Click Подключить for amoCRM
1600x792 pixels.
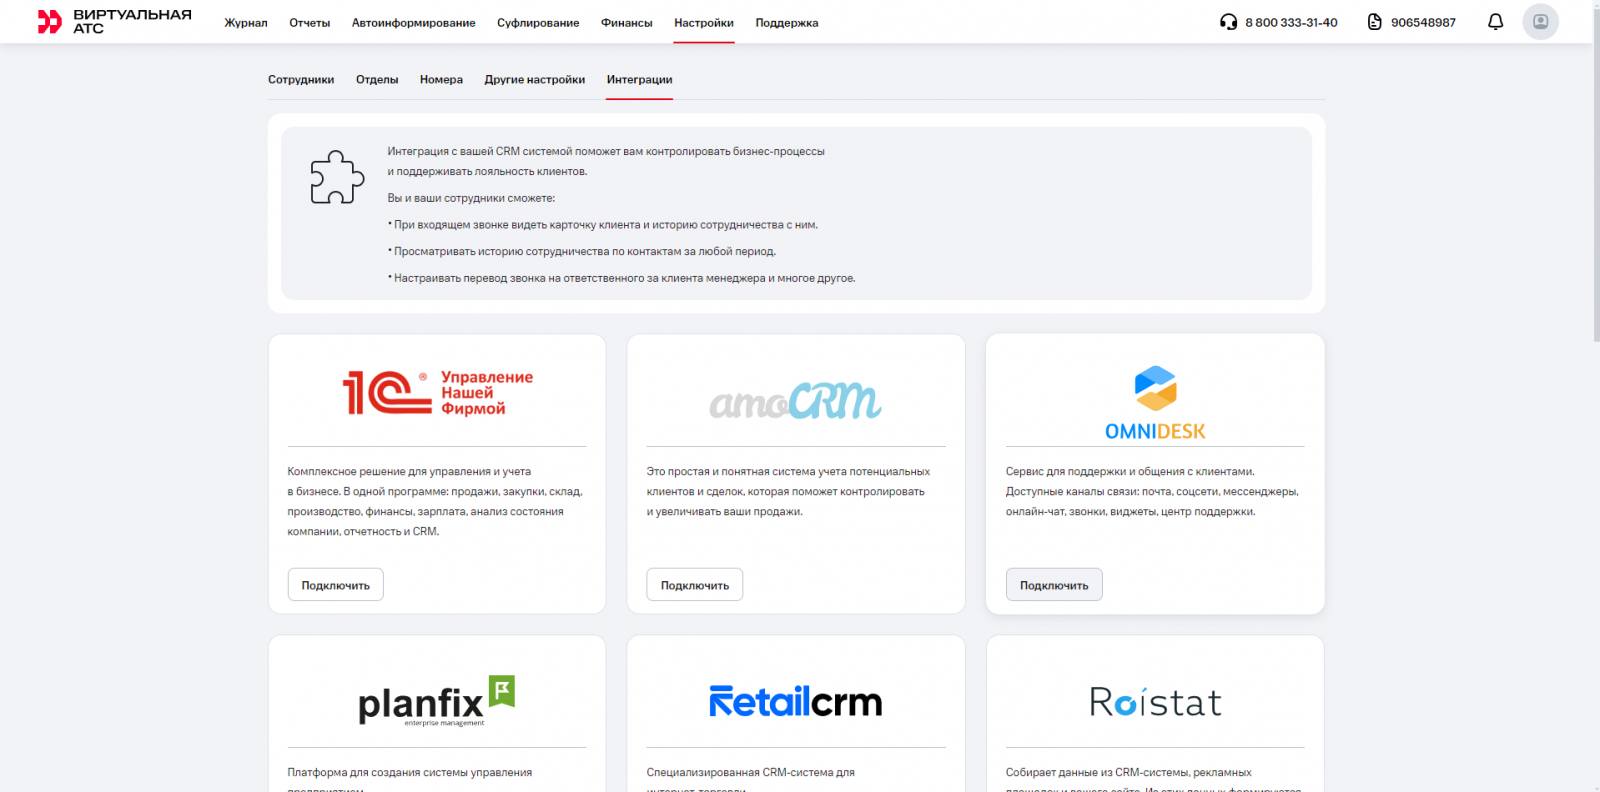(695, 585)
